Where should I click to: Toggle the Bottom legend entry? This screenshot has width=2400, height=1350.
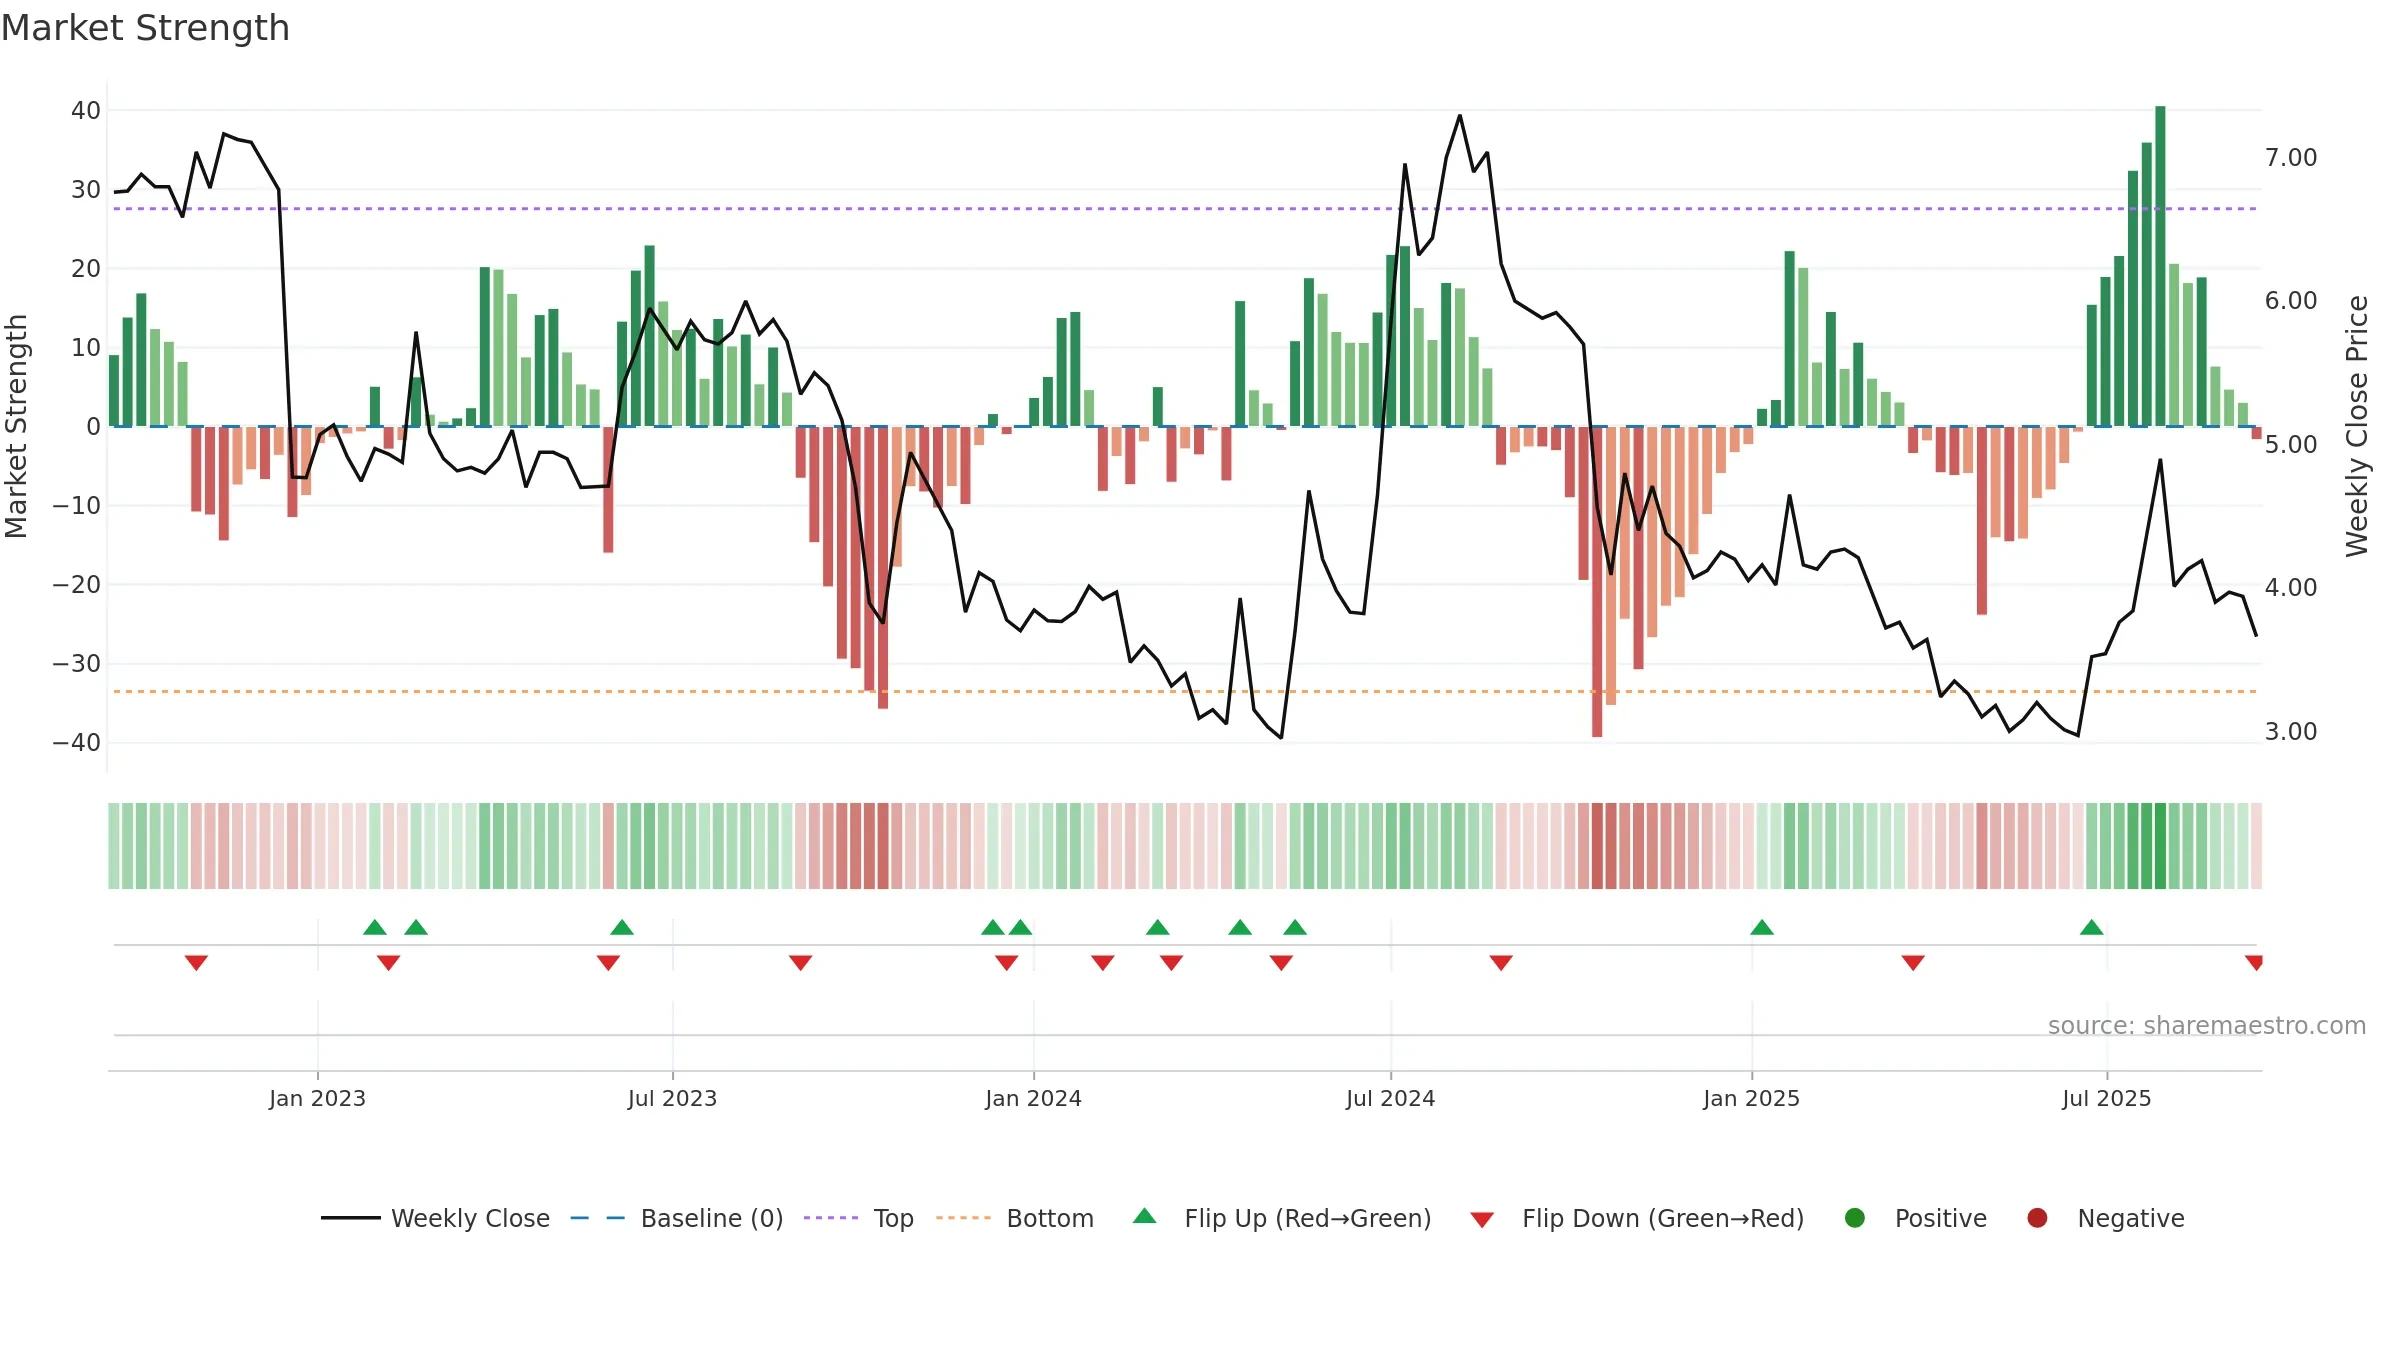pos(1015,1218)
